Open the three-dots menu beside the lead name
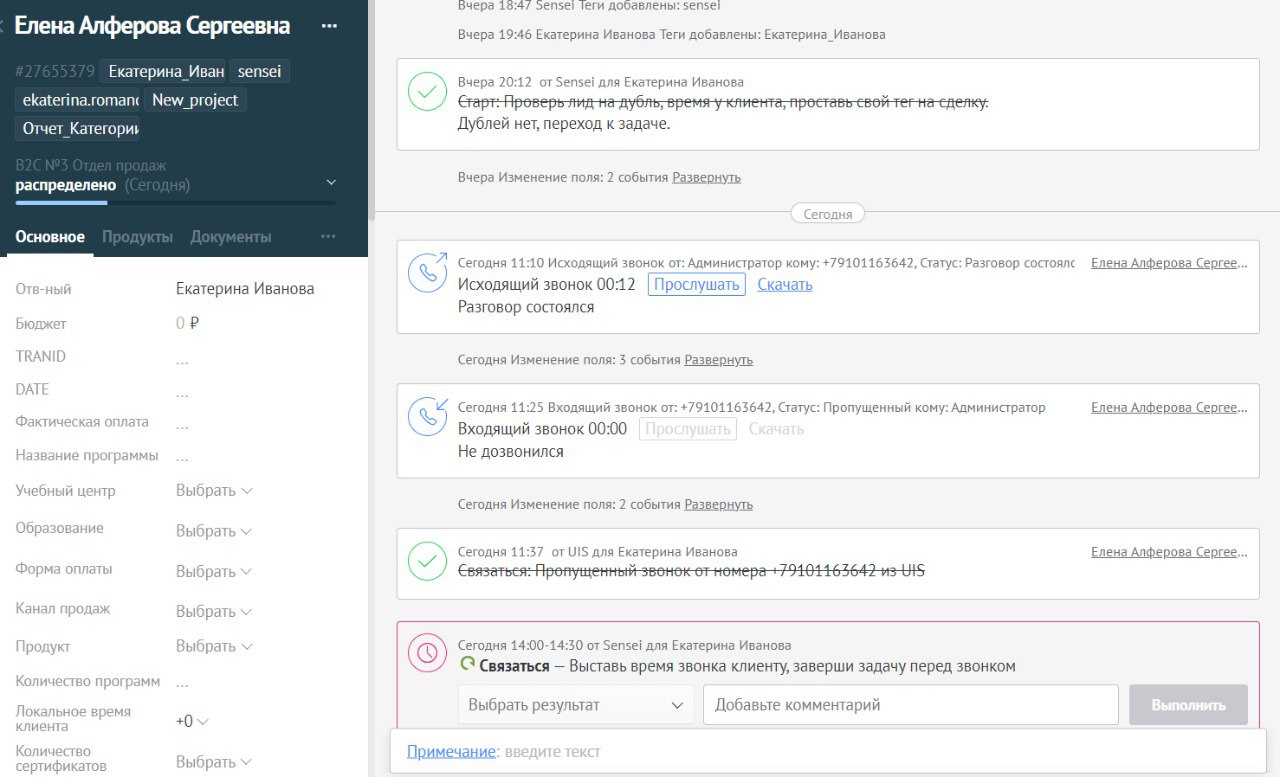This screenshot has width=1280, height=777. [x=329, y=26]
